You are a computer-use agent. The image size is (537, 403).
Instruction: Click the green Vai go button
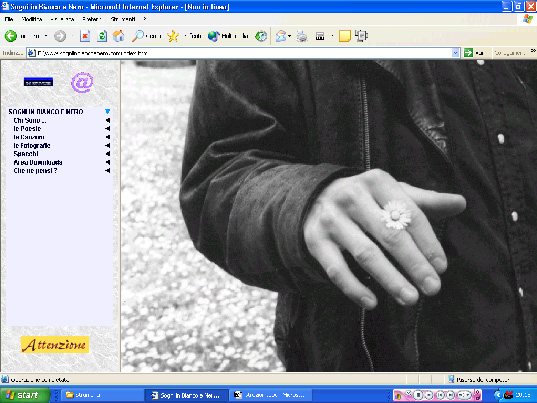click(474, 53)
